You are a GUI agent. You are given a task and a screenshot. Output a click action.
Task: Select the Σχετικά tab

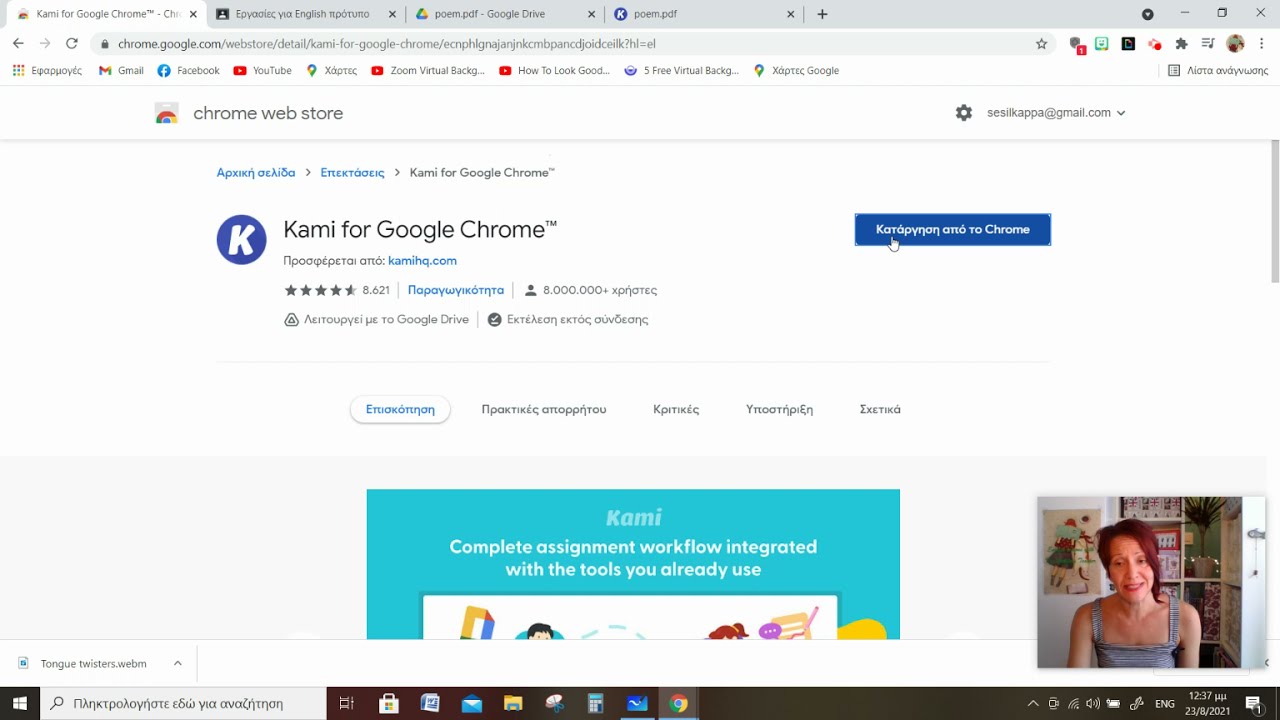click(880, 410)
